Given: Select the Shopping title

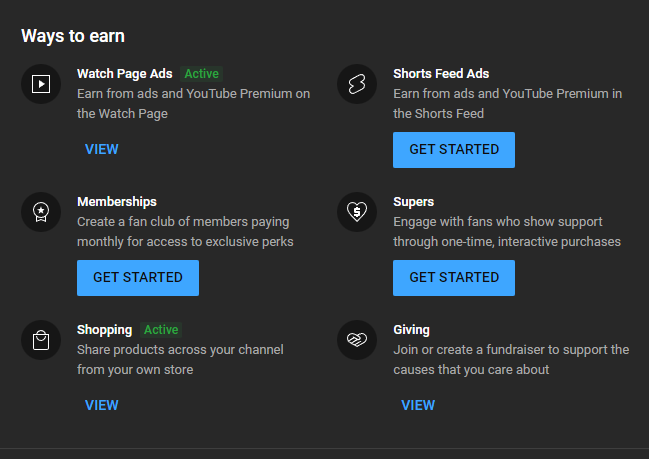Looking at the screenshot, I should 104,330.
